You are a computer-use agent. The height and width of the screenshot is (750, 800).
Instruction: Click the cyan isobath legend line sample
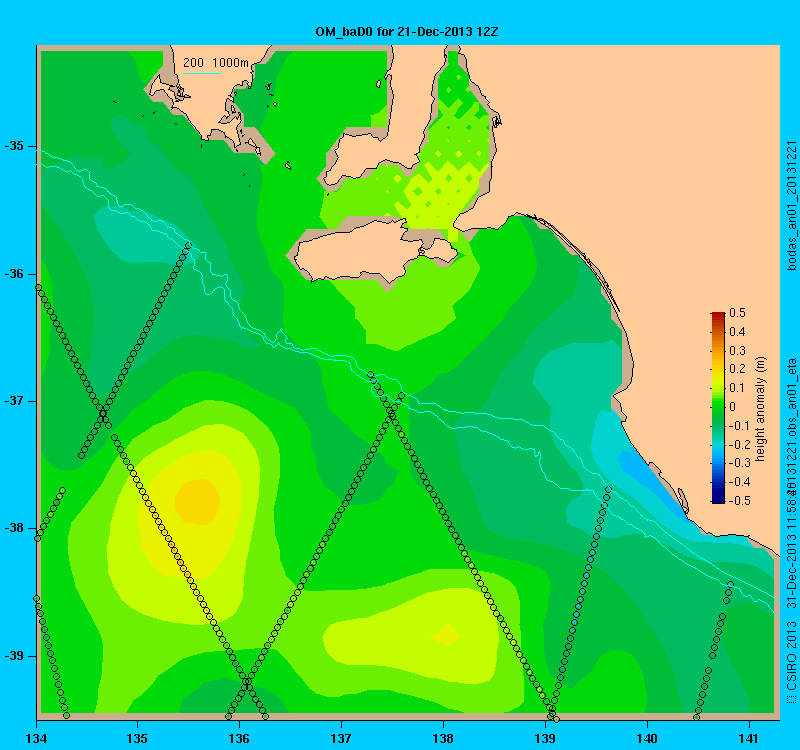click(x=202, y=73)
